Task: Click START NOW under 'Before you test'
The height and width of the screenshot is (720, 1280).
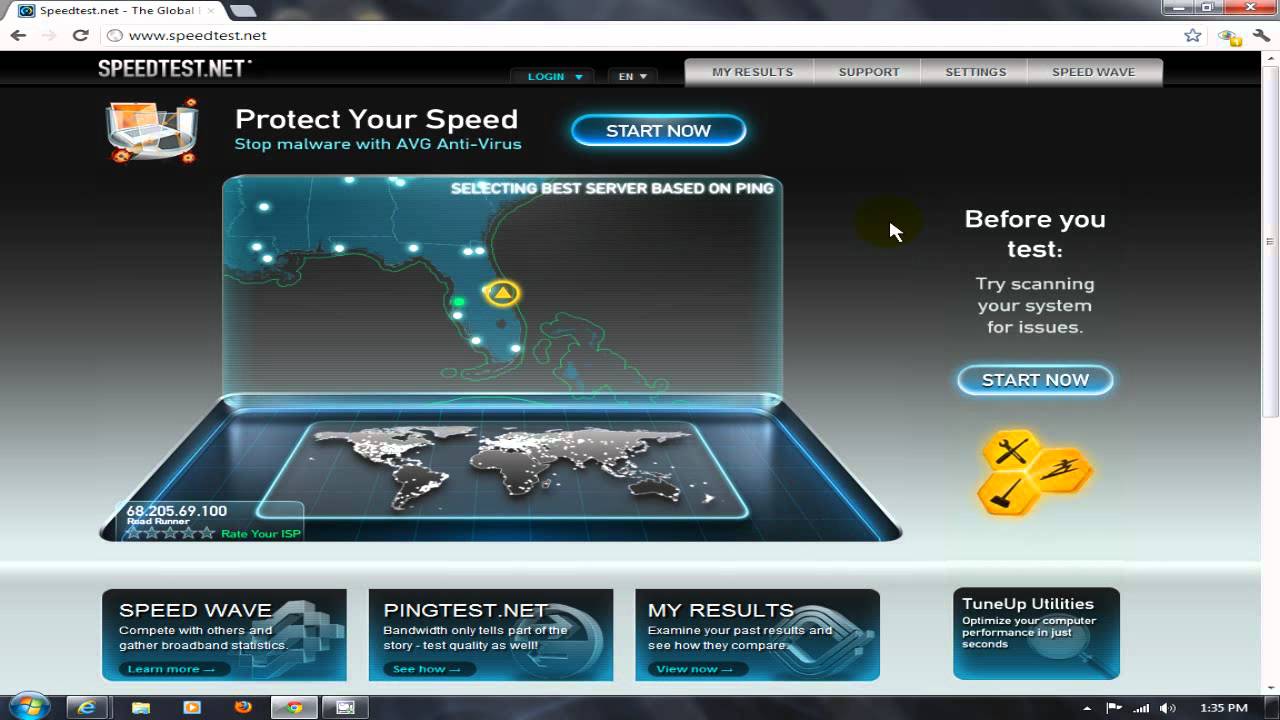Action: 1035,380
